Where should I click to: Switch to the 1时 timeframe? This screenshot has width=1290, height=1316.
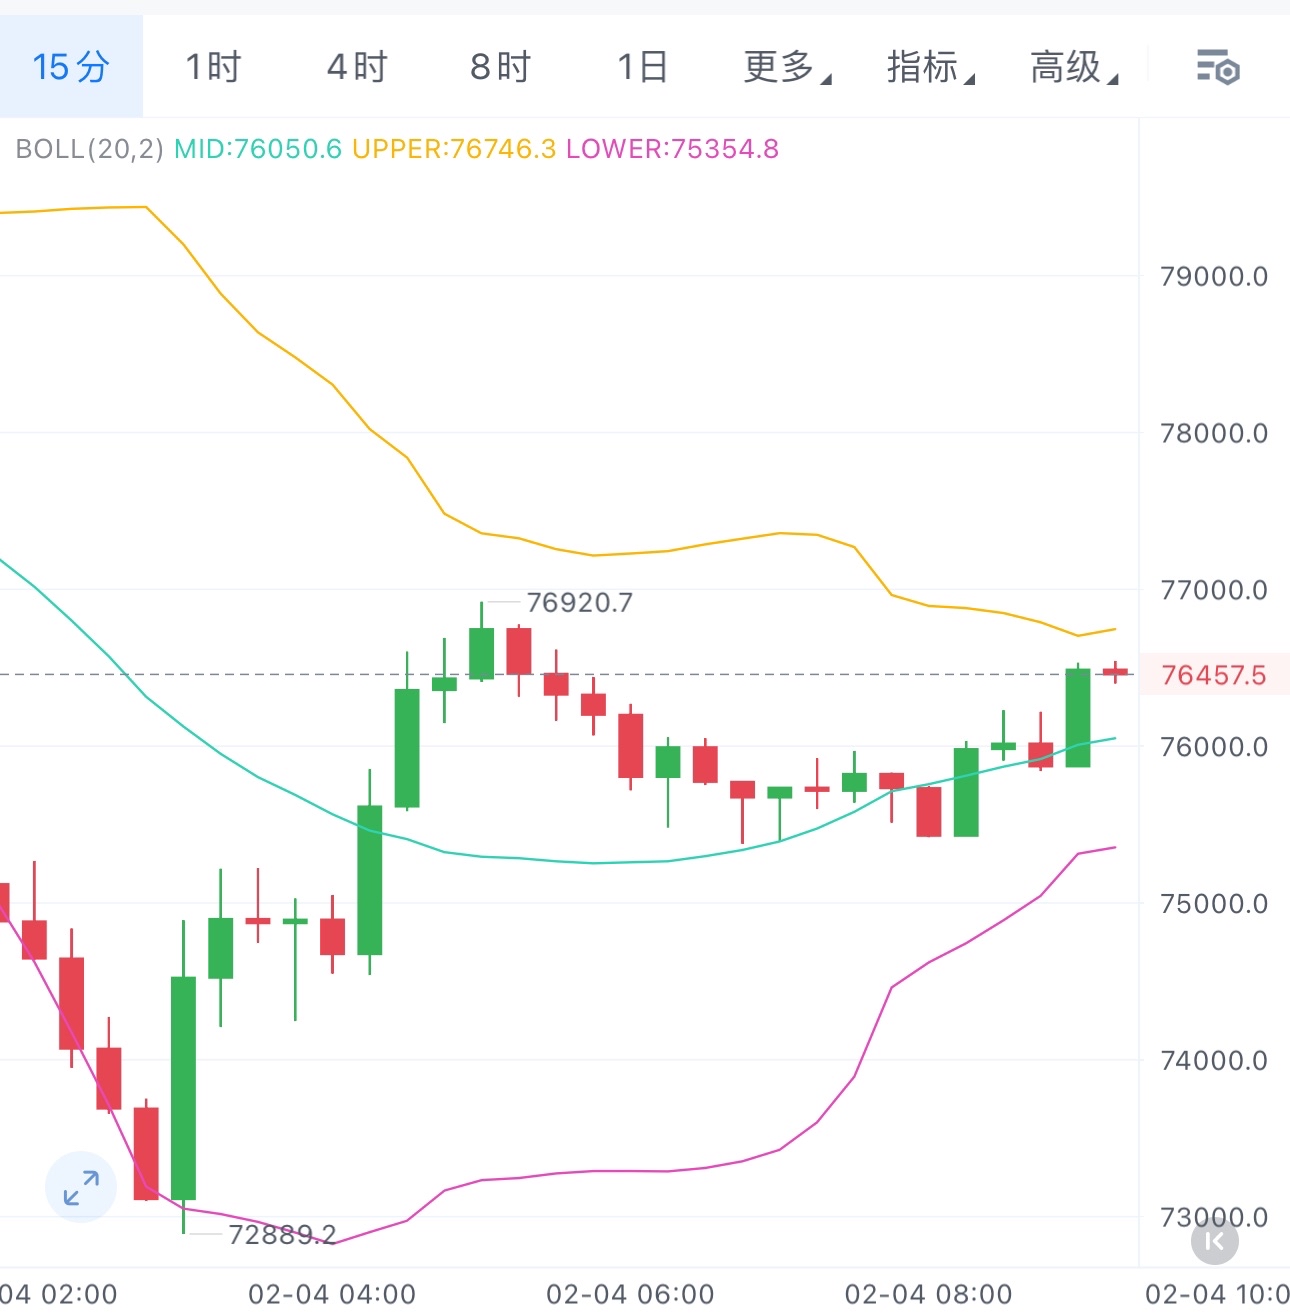click(213, 67)
